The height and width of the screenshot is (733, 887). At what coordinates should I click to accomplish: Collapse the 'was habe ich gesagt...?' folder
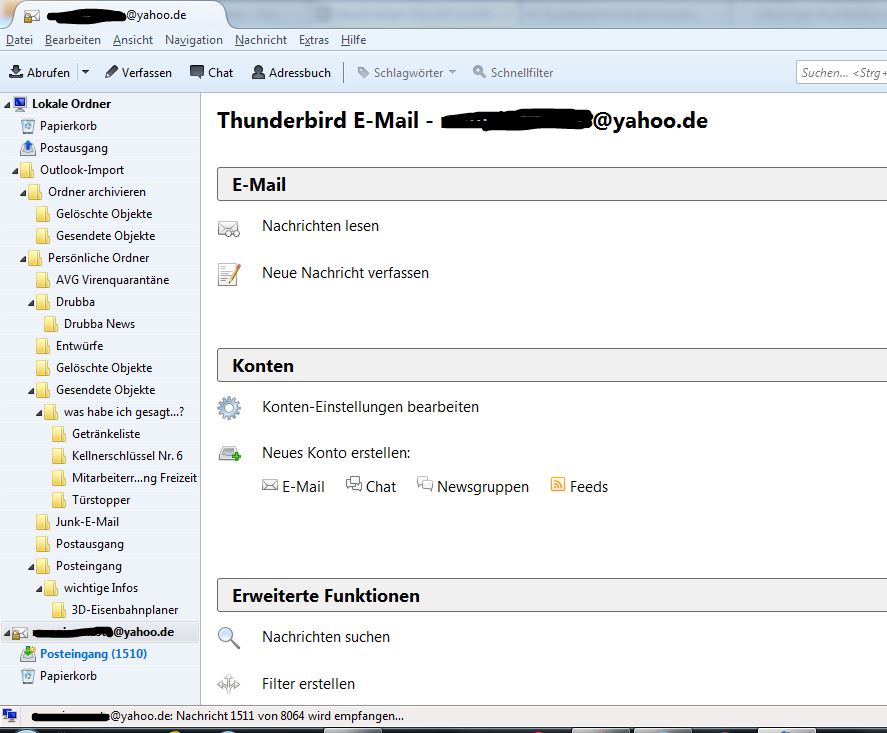pos(39,413)
